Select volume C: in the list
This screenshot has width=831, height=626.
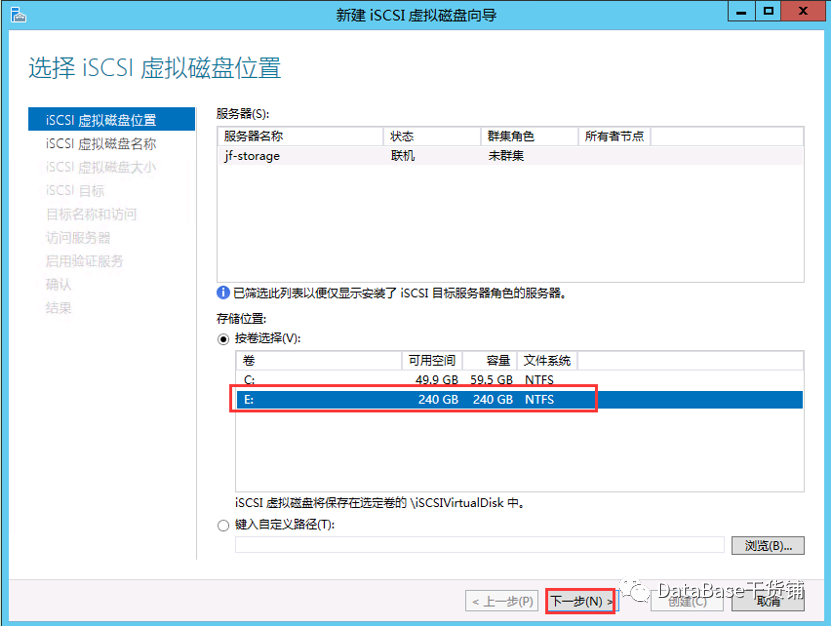click(519, 380)
